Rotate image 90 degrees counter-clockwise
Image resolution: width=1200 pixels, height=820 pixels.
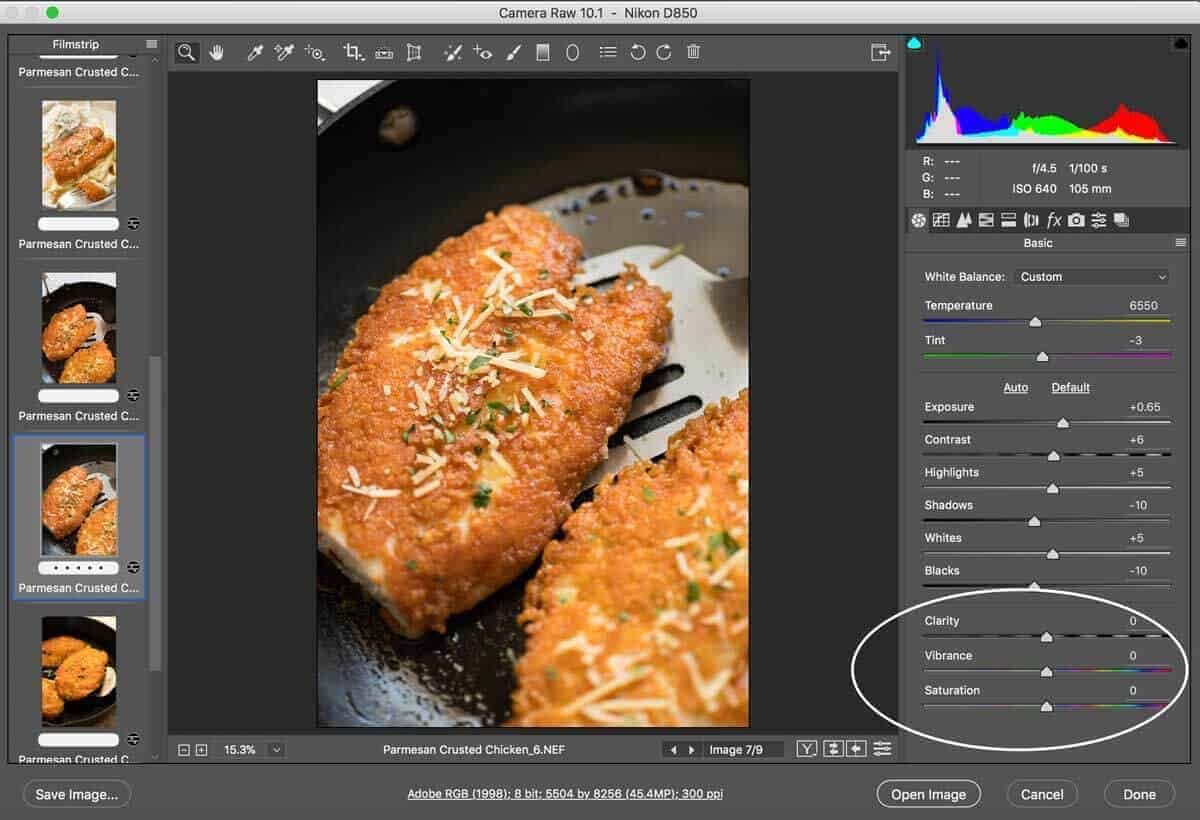pos(637,53)
